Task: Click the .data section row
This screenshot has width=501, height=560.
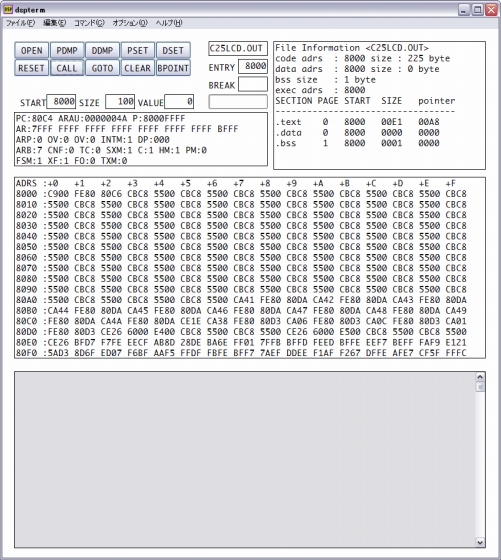Action: [357, 133]
